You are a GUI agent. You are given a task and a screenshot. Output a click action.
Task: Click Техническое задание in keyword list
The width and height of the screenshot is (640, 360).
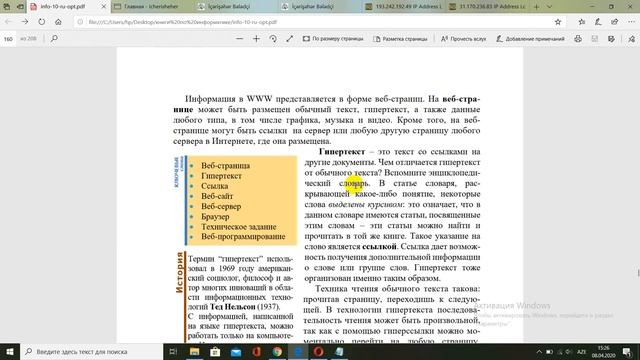pyautogui.click(x=239, y=227)
